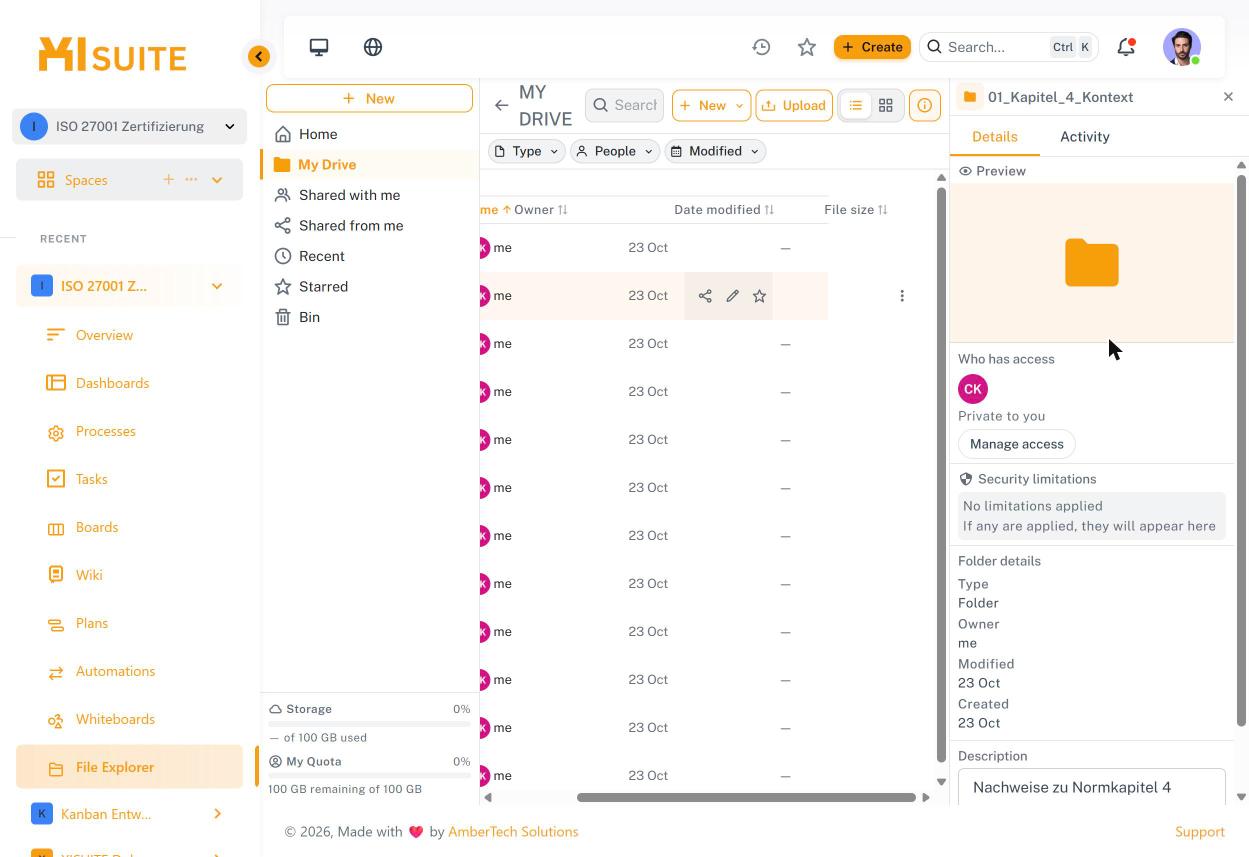Image resolution: width=1249 pixels, height=857 pixels.
Task: Click Manage access button
Action: pyautogui.click(x=1016, y=444)
